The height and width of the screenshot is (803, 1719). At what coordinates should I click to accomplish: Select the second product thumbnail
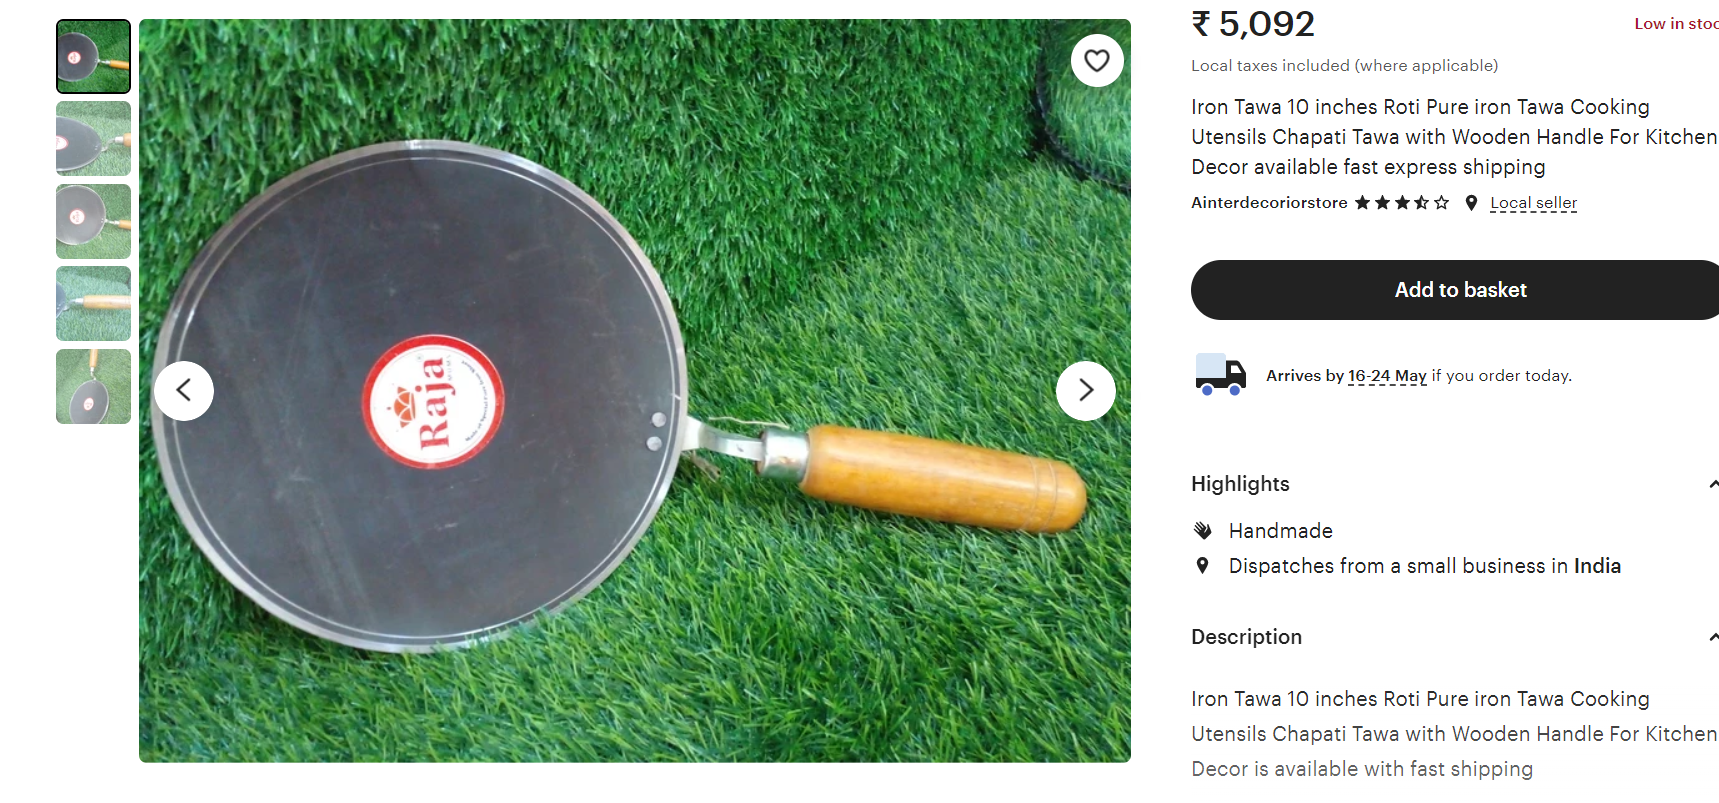point(93,139)
